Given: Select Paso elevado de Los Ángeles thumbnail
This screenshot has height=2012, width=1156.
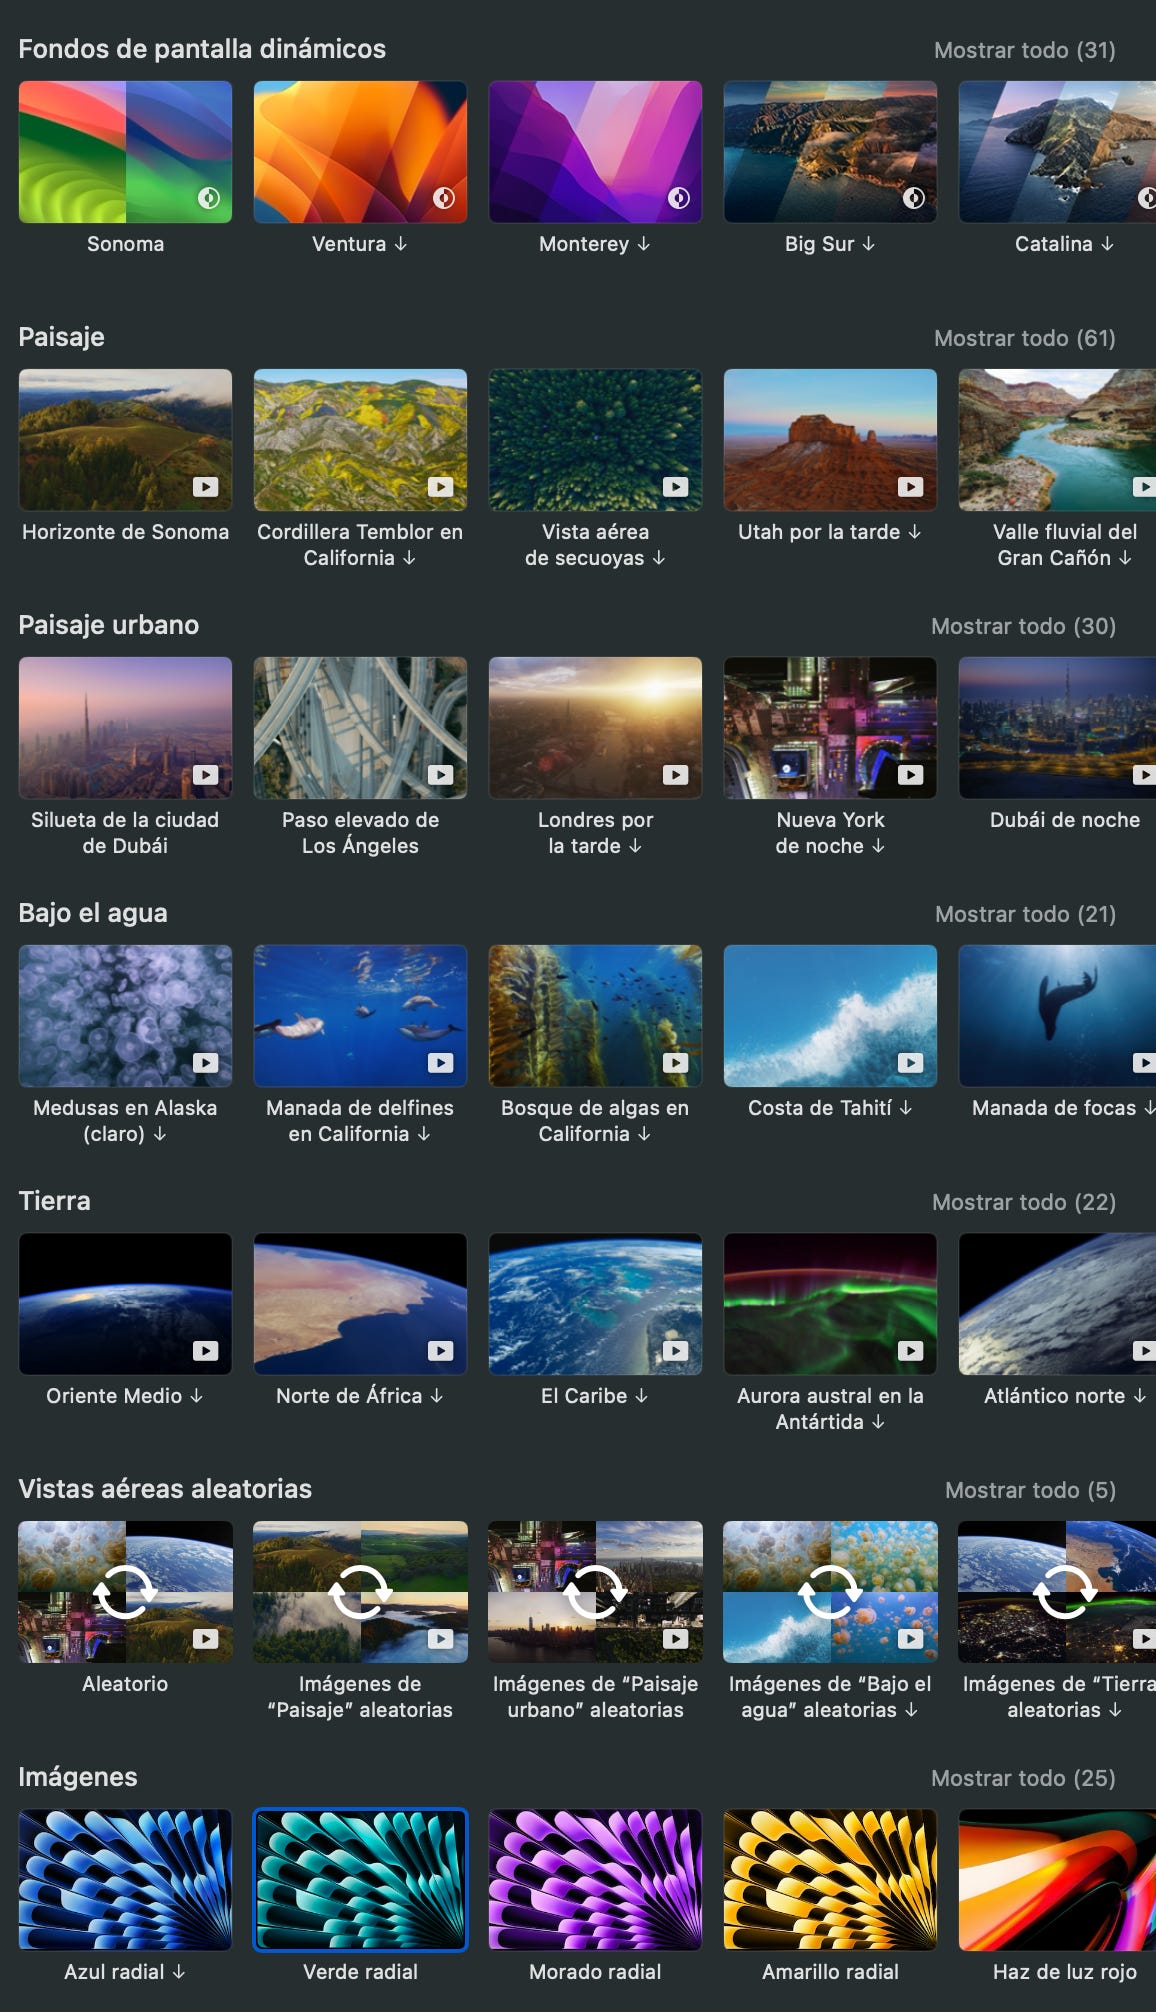Looking at the screenshot, I should tap(360, 728).
